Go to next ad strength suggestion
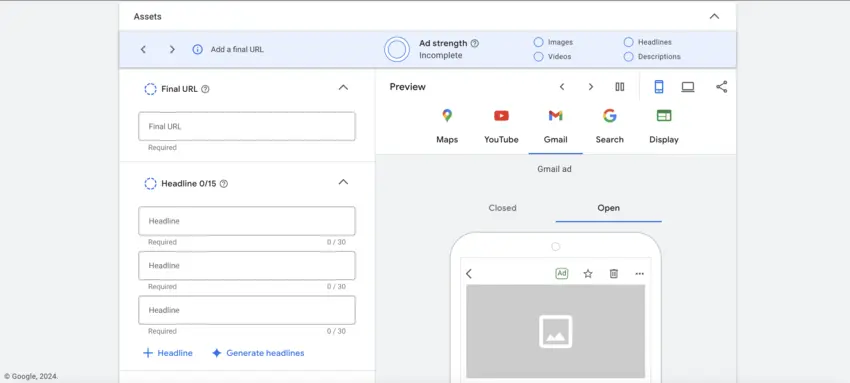The width and height of the screenshot is (850, 383). pos(172,49)
